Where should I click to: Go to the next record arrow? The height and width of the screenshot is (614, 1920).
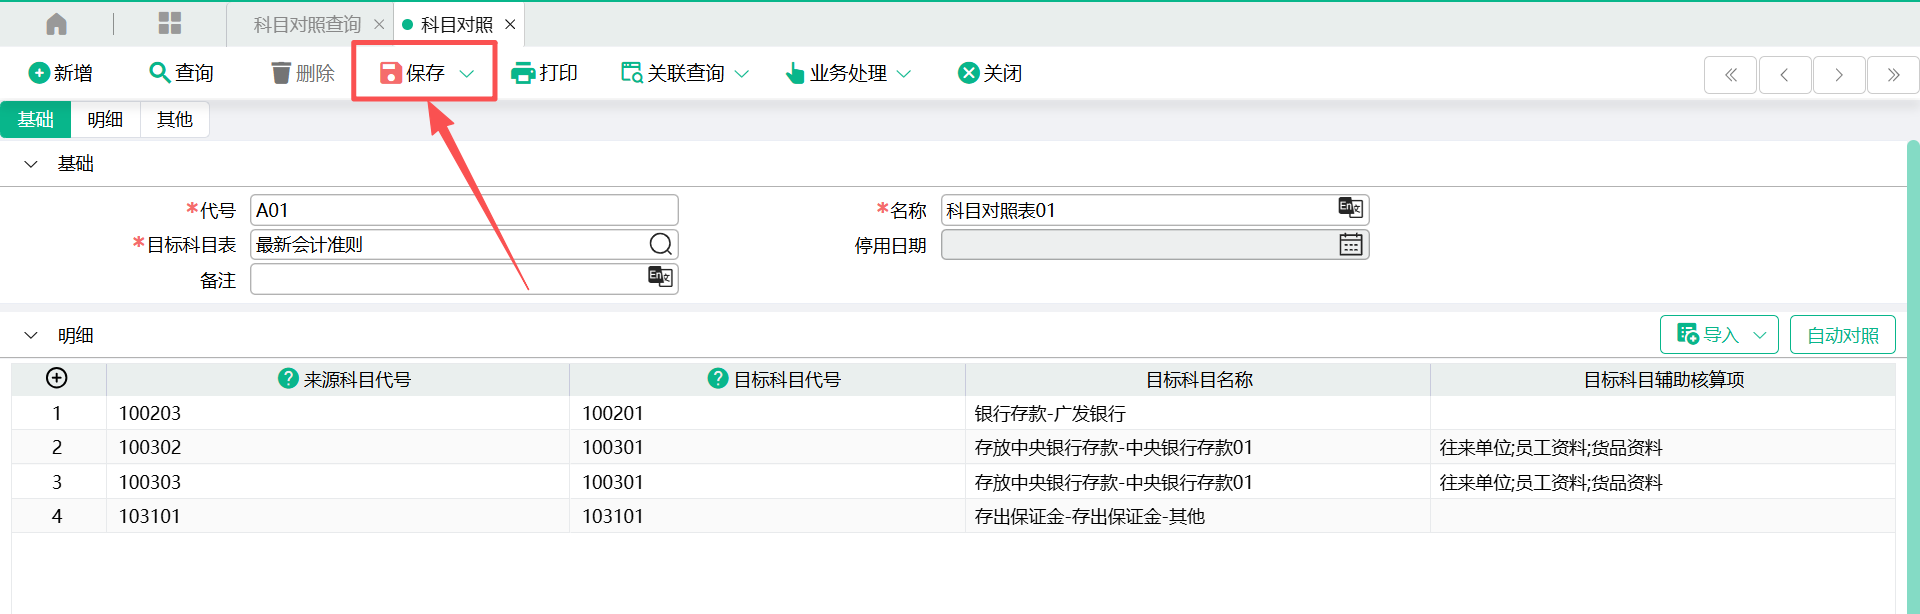1838,75
